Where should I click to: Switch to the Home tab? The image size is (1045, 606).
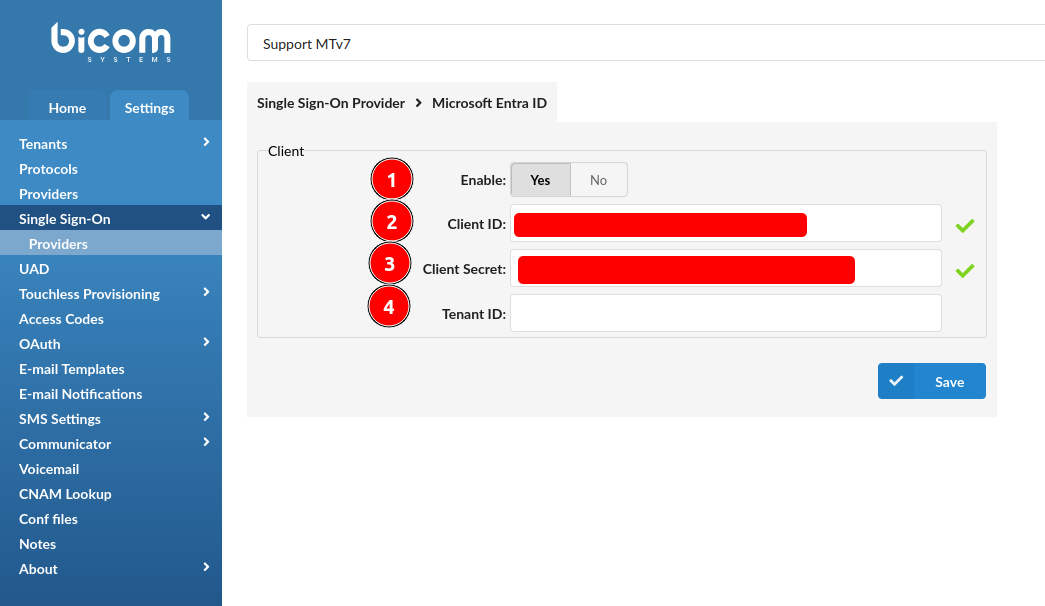67,107
